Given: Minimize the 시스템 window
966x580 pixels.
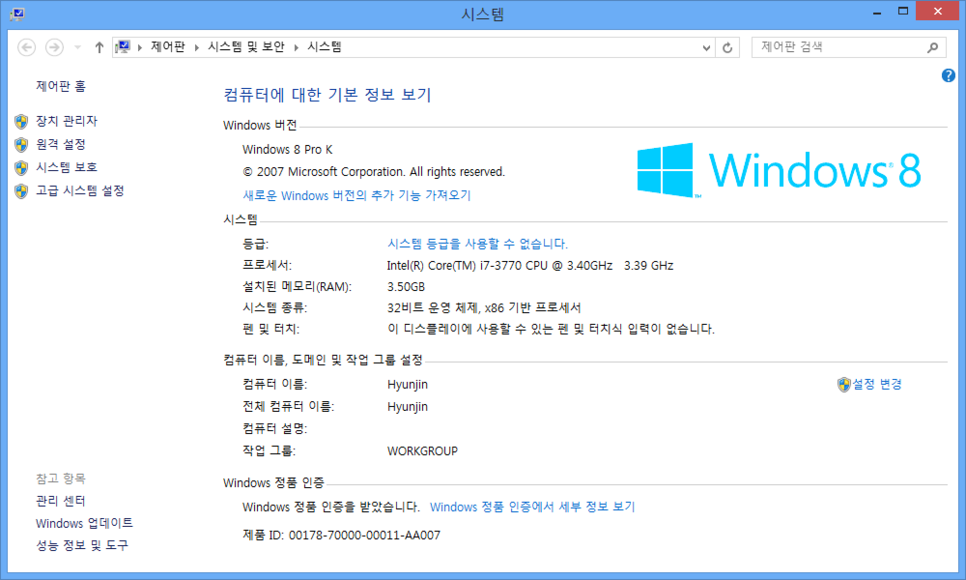Looking at the screenshot, I should 877,12.
